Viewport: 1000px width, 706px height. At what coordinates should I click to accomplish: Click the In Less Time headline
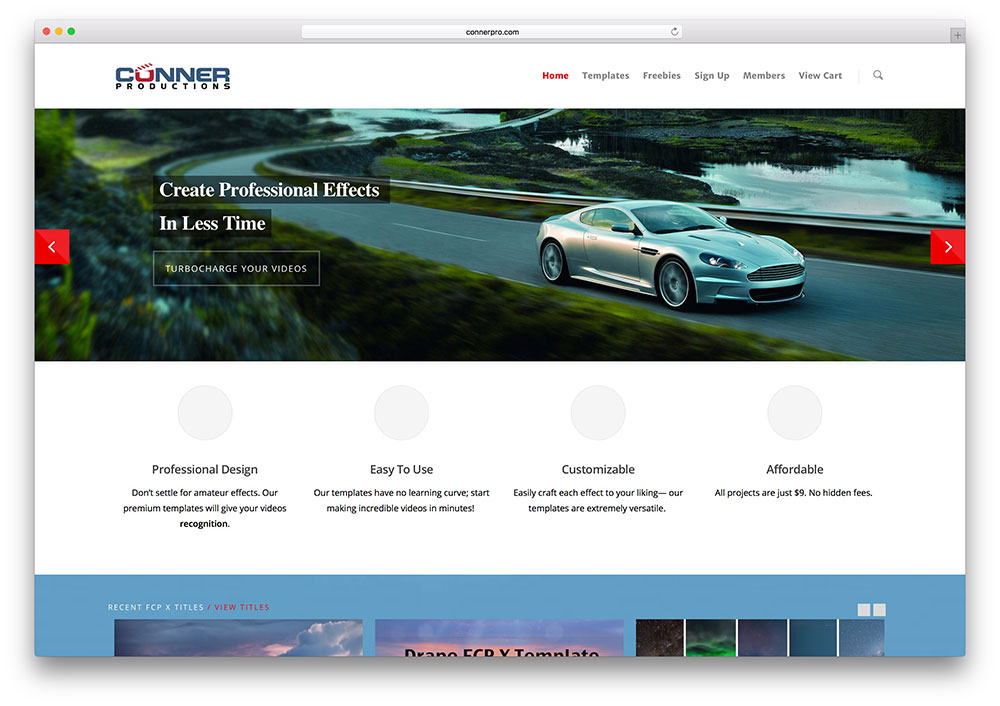click(212, 223)
